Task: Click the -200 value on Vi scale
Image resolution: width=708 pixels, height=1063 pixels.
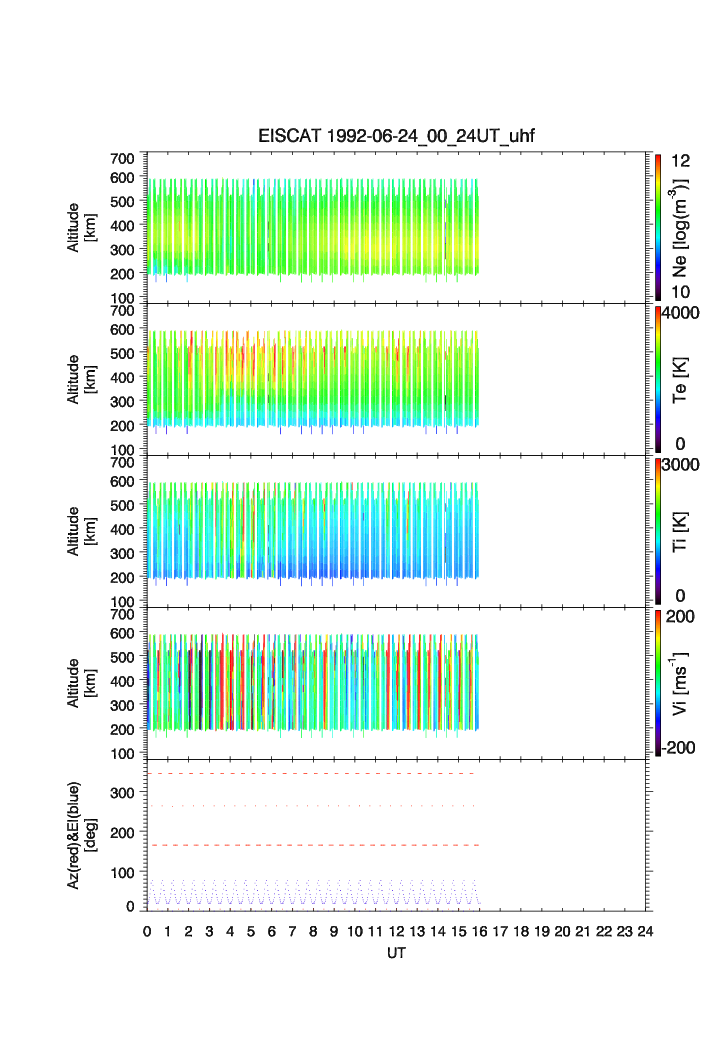Action: tap(678, 748)
